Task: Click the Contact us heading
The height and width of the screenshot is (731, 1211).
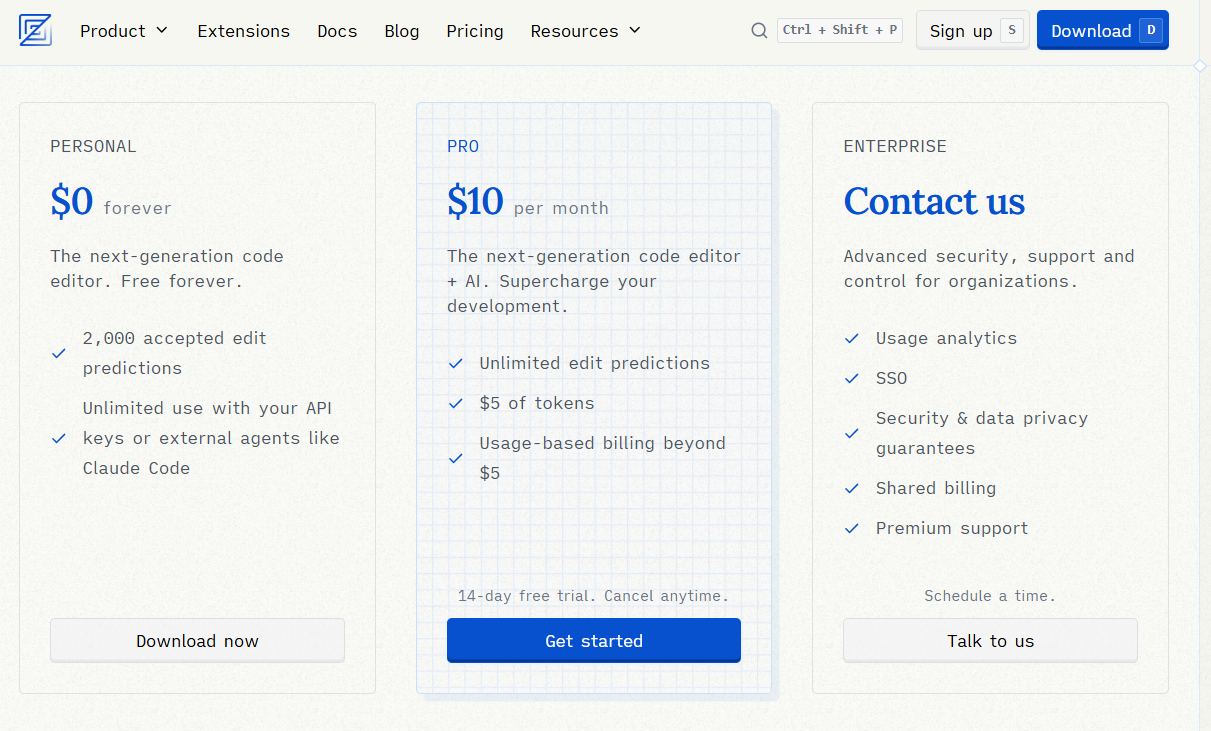Action: (934, 201)
